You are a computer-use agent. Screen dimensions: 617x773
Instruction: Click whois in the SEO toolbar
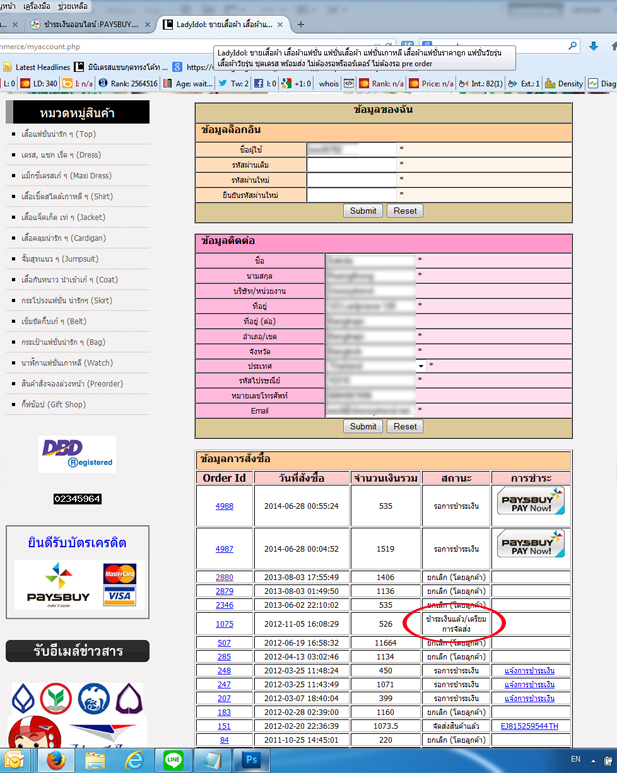(328, 83)
